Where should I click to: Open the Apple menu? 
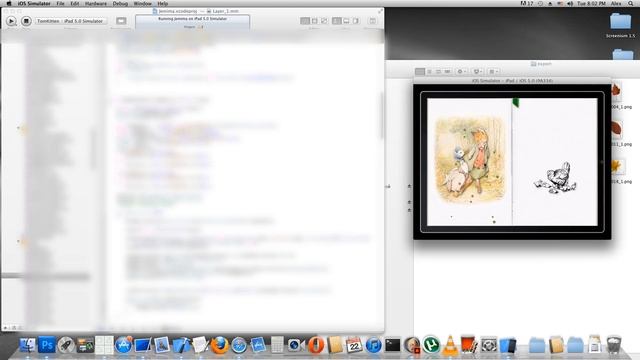click(x=9, y=3)
